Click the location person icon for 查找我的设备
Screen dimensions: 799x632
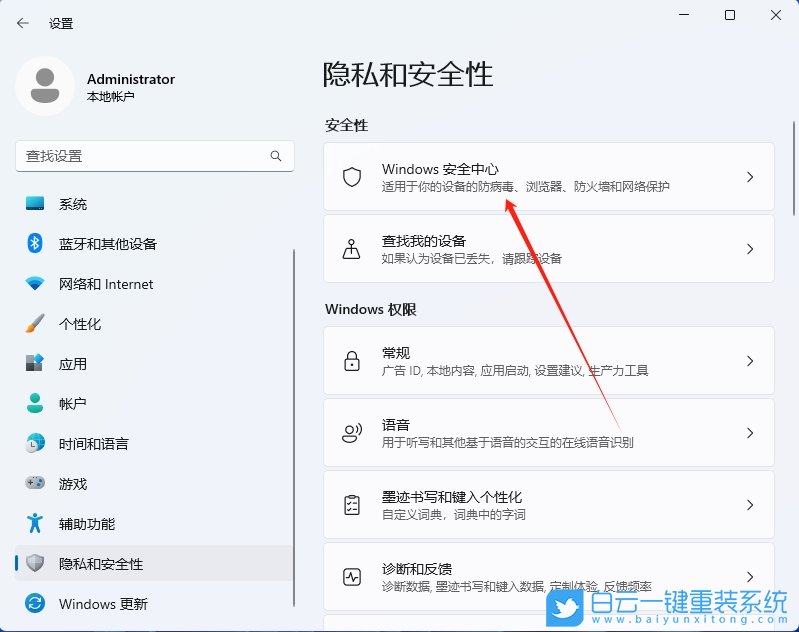click(x=352, y=249)
